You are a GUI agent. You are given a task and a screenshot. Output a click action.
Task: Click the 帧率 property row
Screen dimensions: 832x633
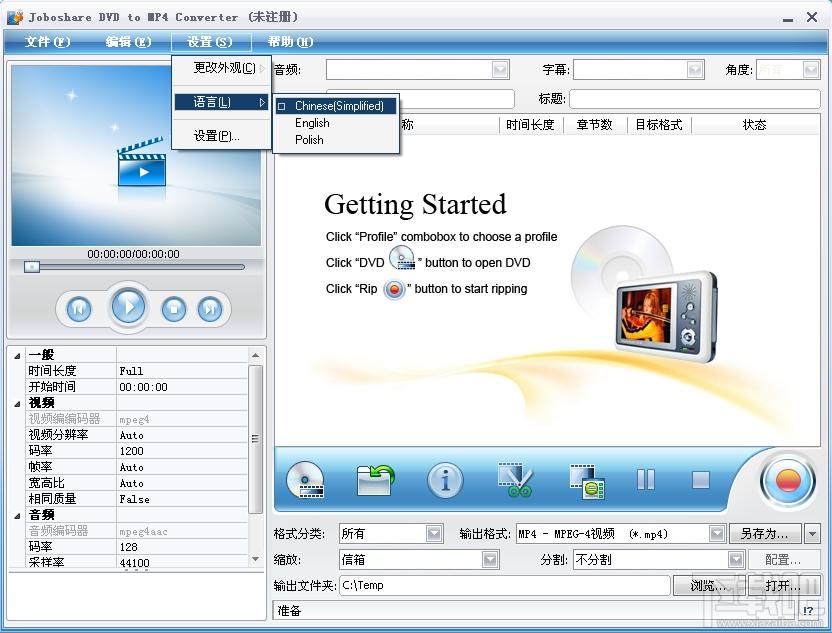(137, 467)
